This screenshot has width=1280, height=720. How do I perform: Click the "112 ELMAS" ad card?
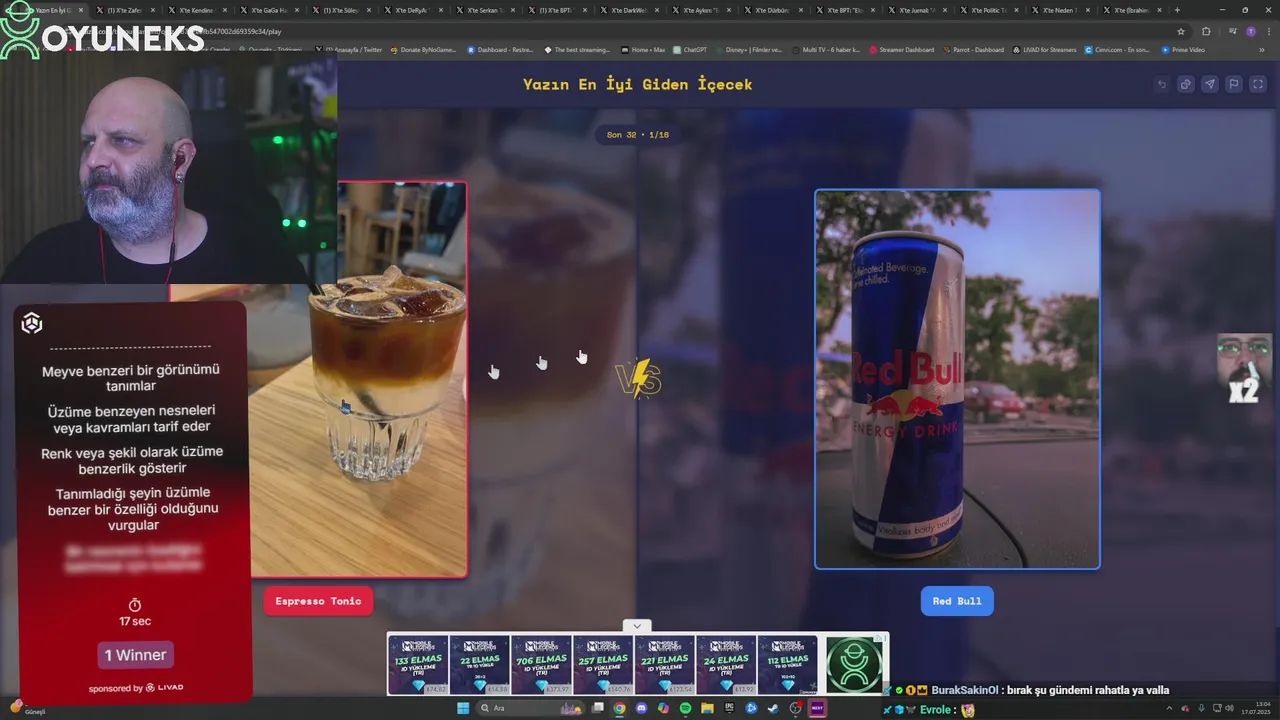point(787,665)
